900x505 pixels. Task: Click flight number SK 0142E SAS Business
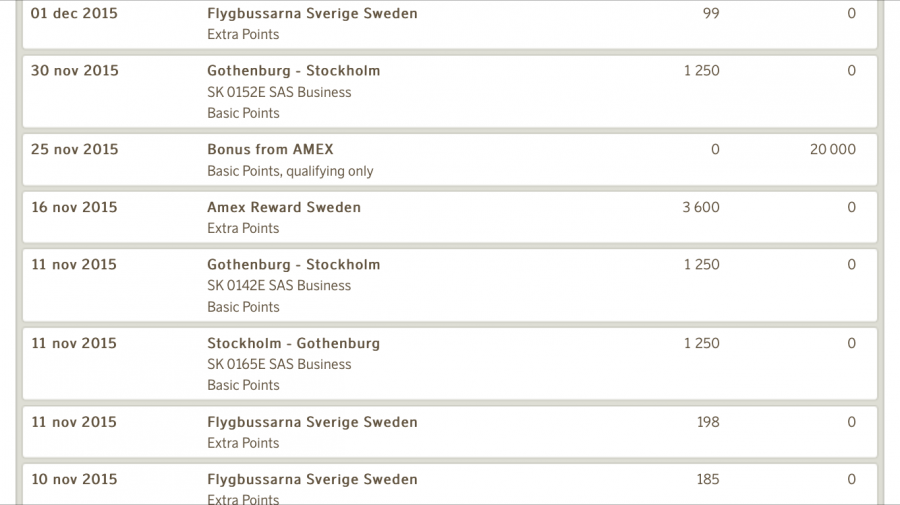(279, 286)
